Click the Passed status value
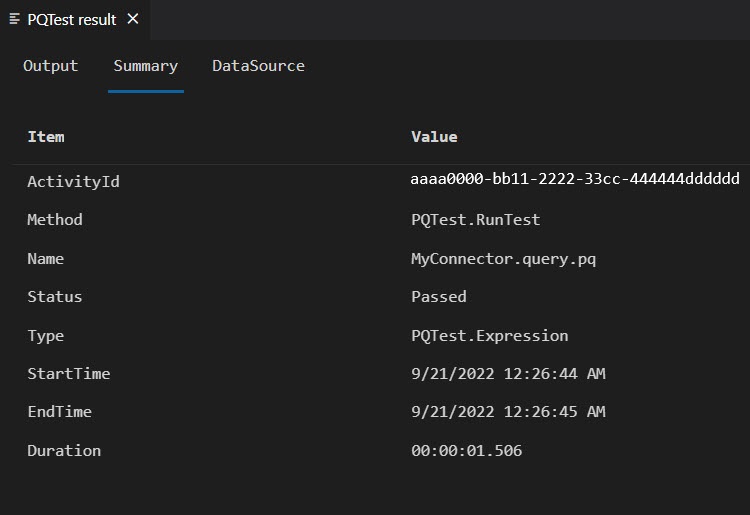Image resolution: width=750 pixels, height=515 pixels. click(x=438, y=297)
